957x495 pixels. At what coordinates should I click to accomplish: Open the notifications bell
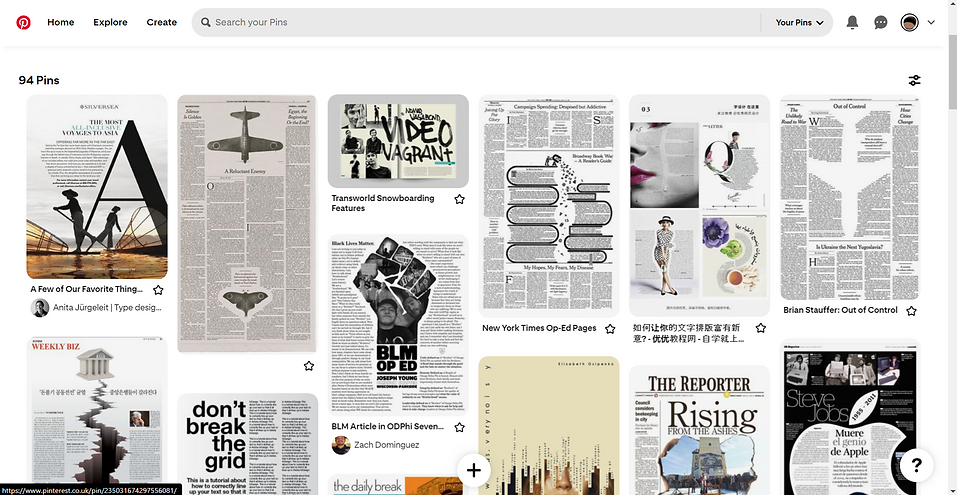coord(852,23)
